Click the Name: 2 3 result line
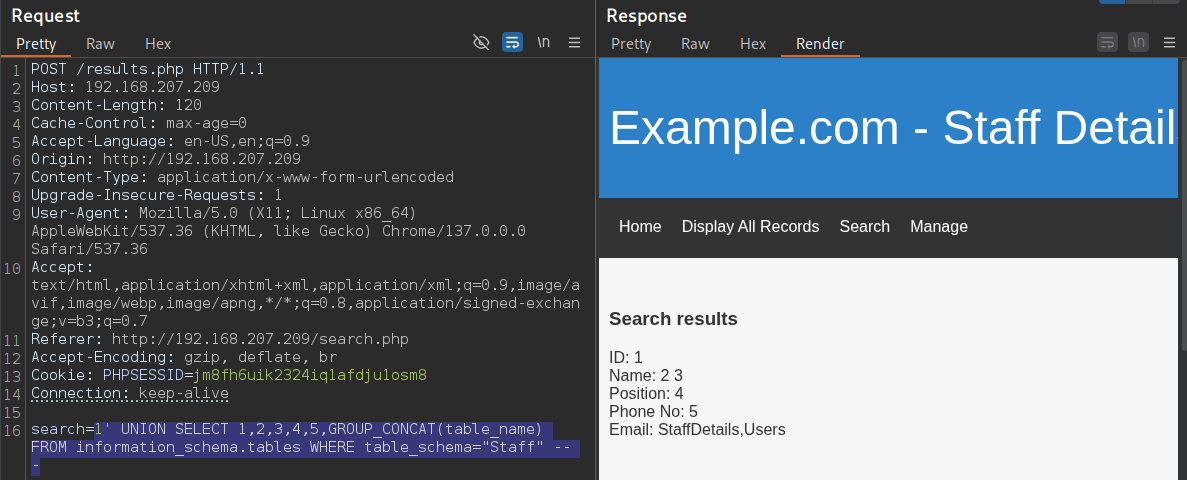This screenshot has height=480, width=1187. [x=646, y=376]
